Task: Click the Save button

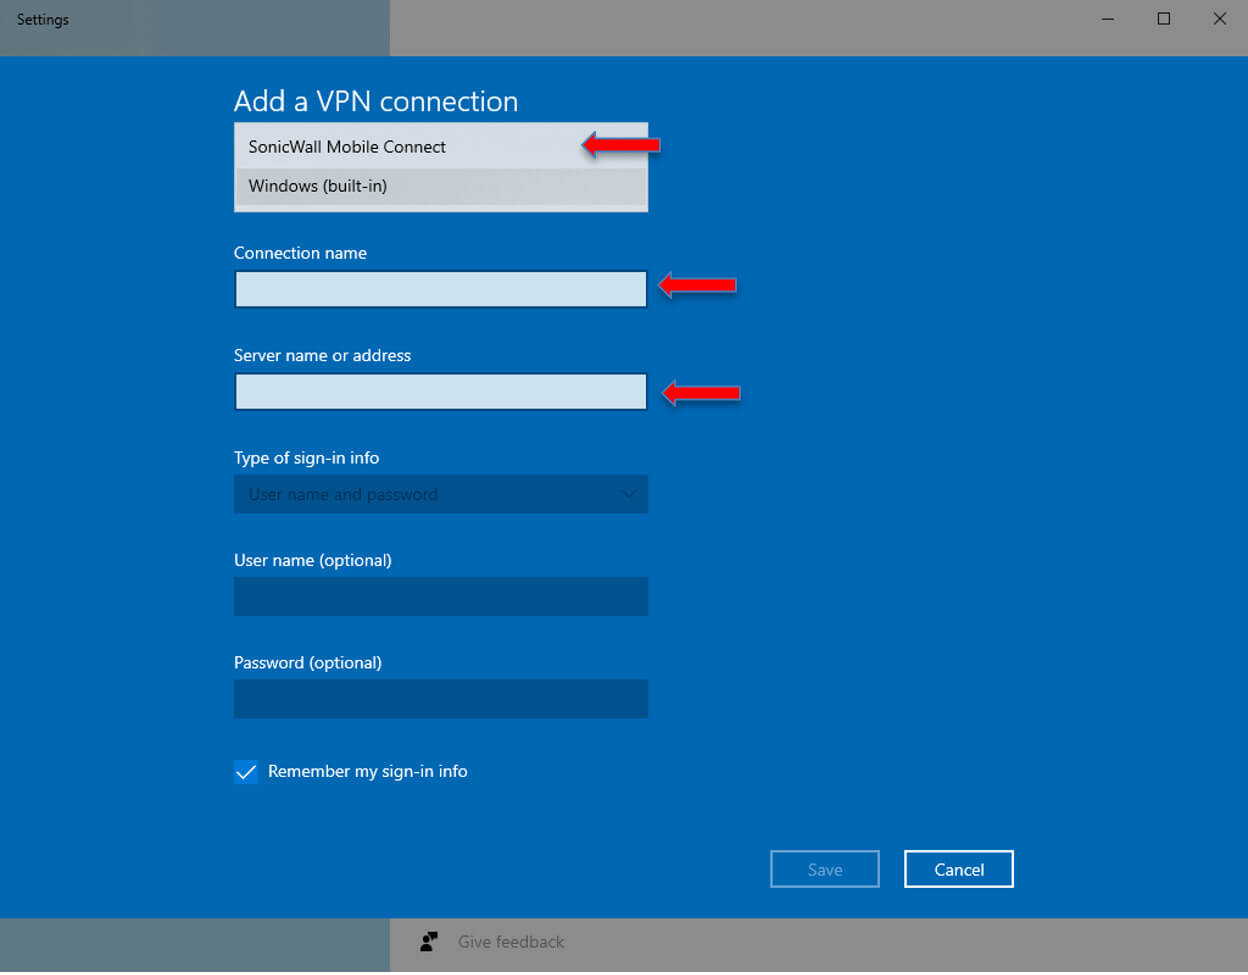Action: coord(825,868)
